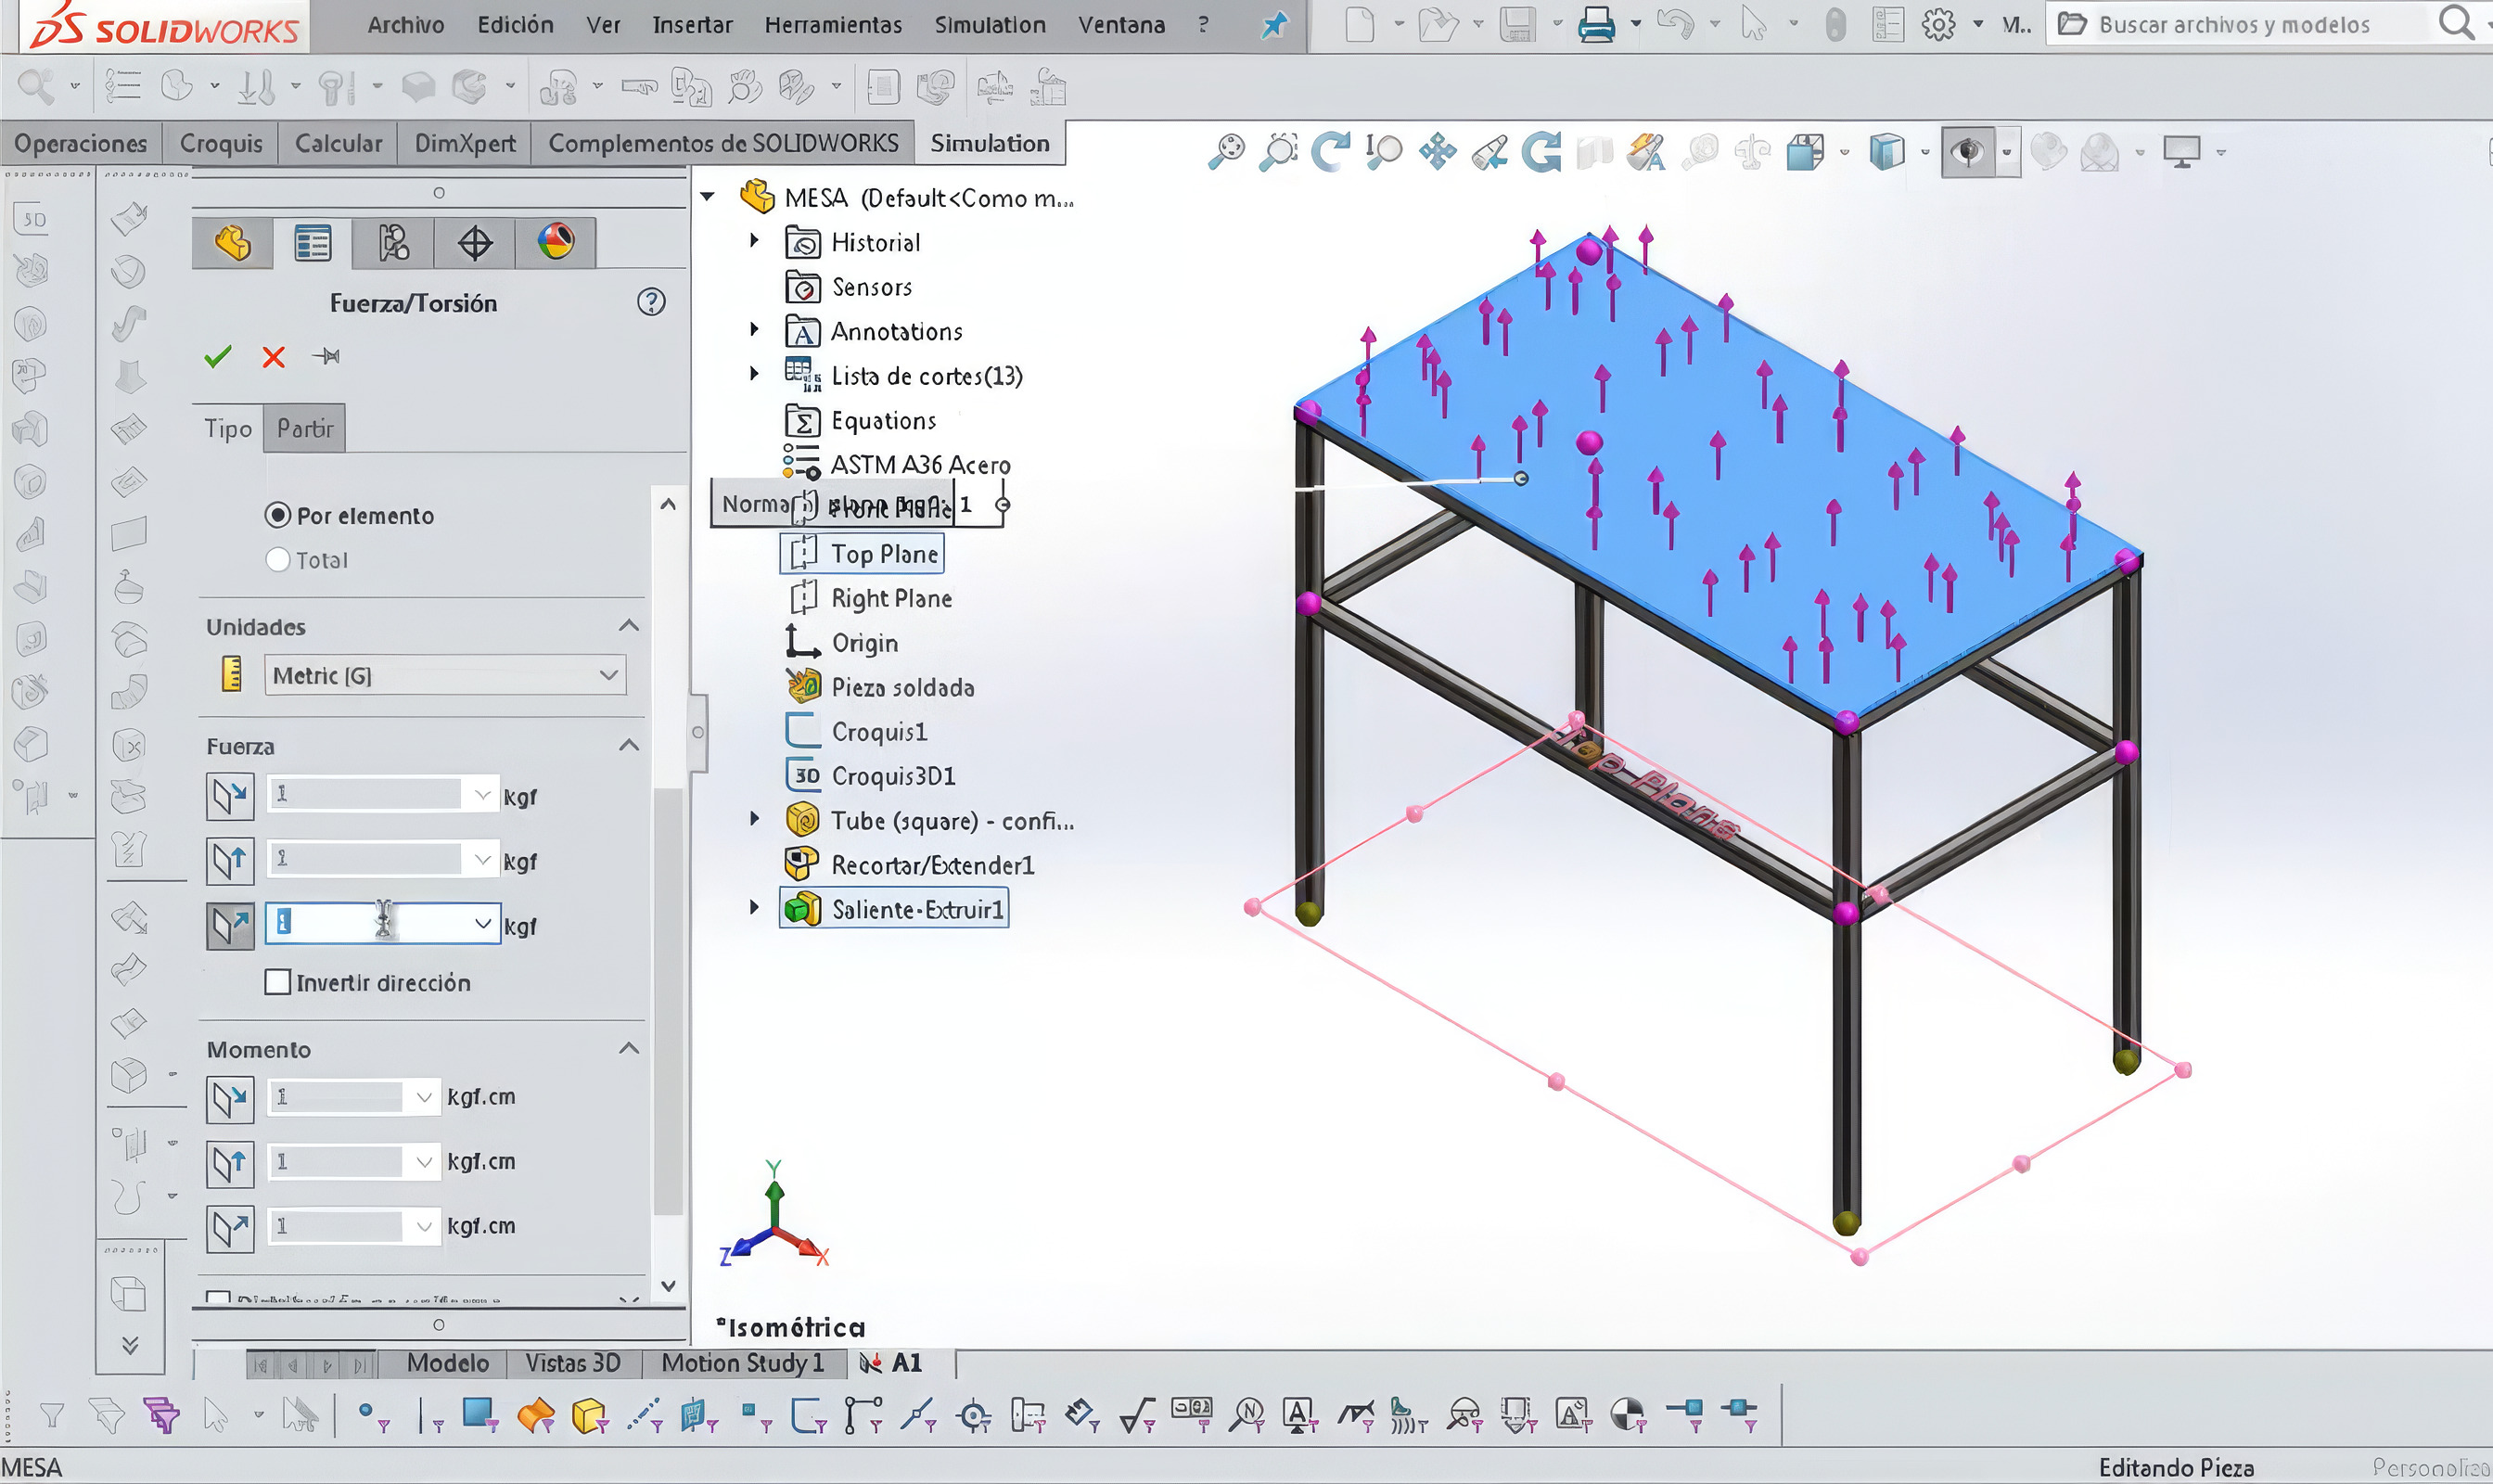Click the property panel vertical scrollbar
Screen dimensions: 2493x1484
pos(668,1002)
